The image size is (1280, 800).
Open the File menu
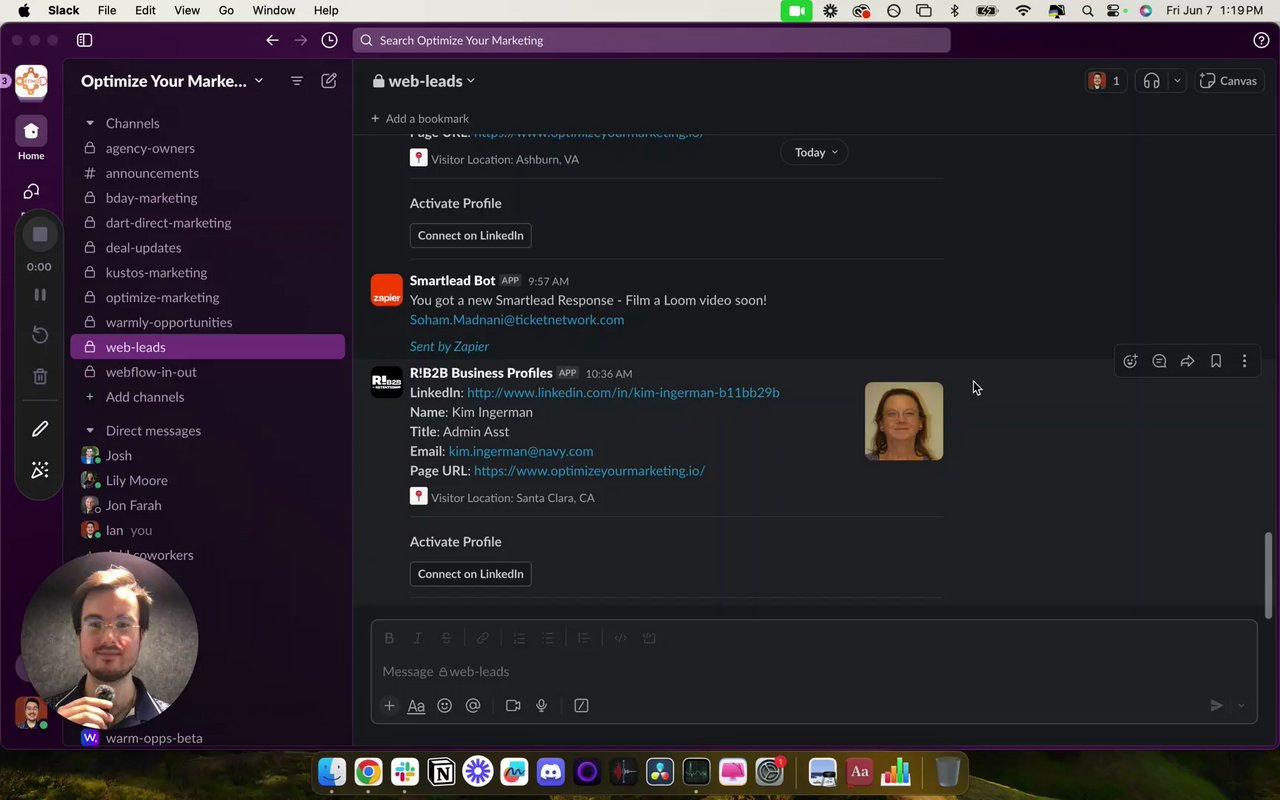(x=107, y=10)
